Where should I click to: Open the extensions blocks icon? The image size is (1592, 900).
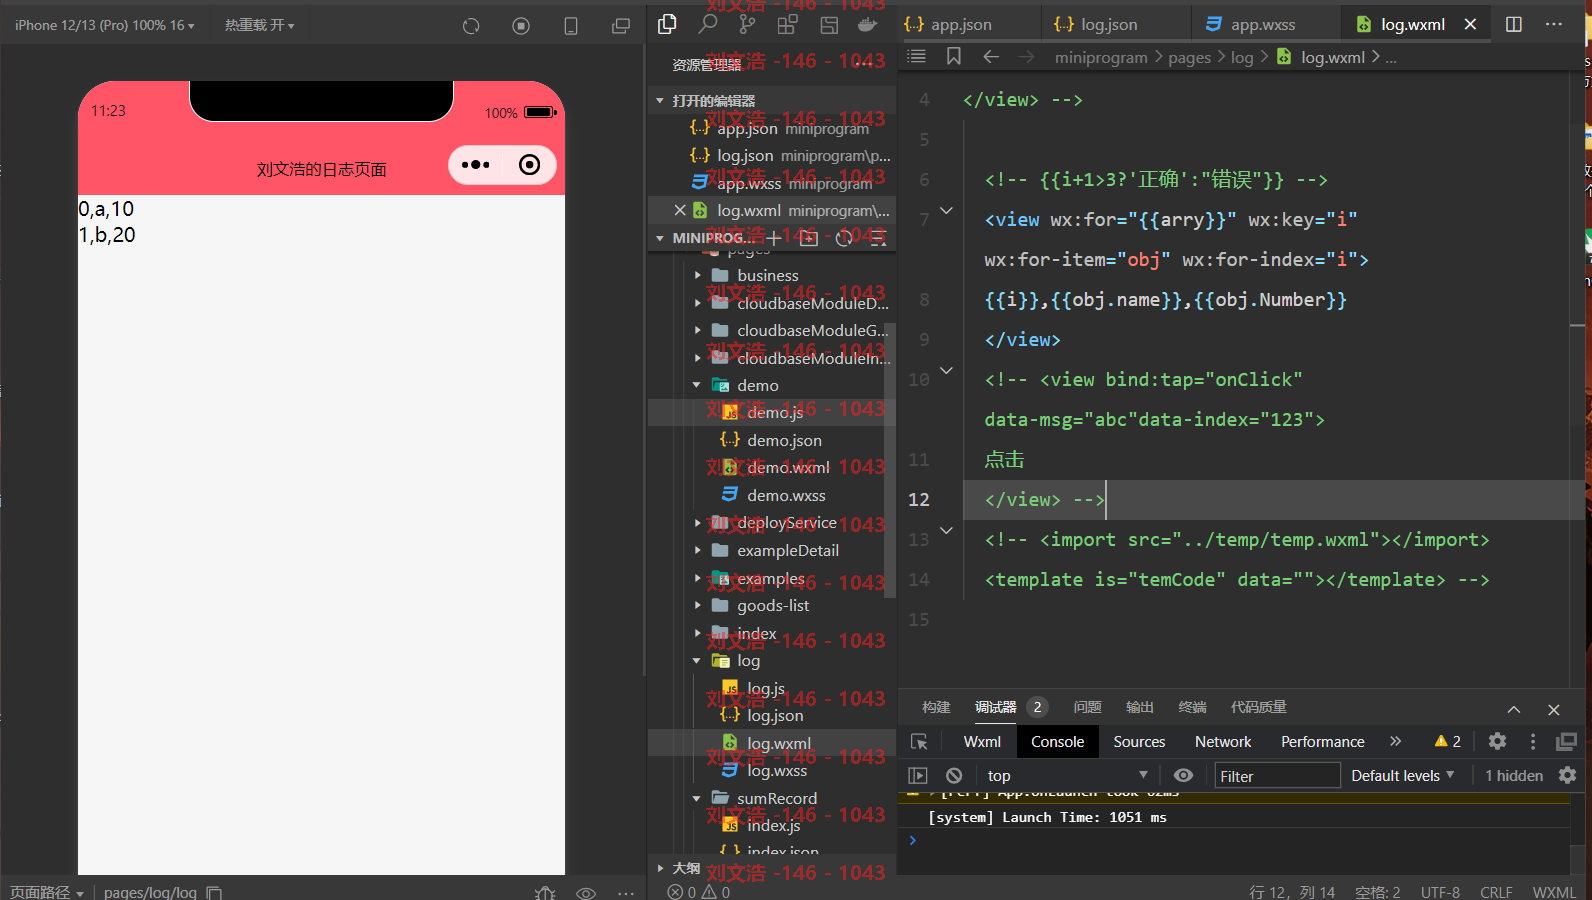[788, 24]
